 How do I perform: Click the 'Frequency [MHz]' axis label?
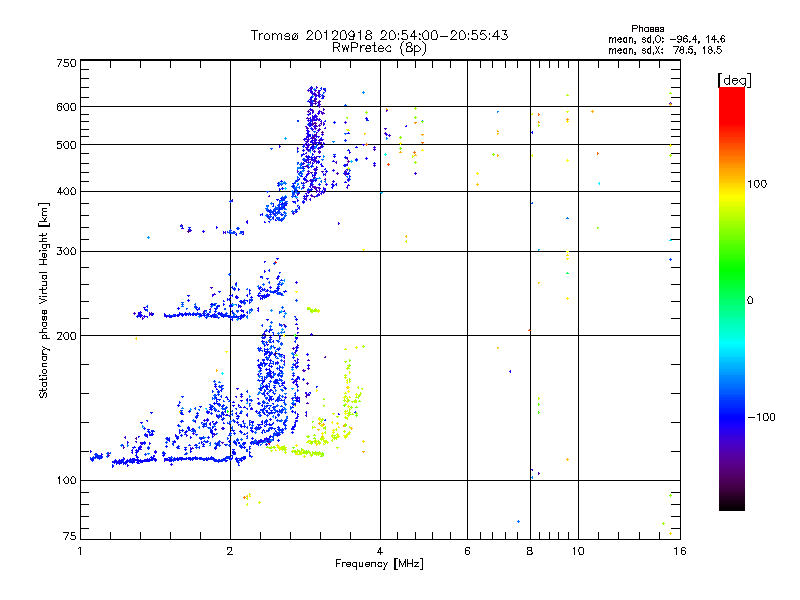click(x=379, y=564)
